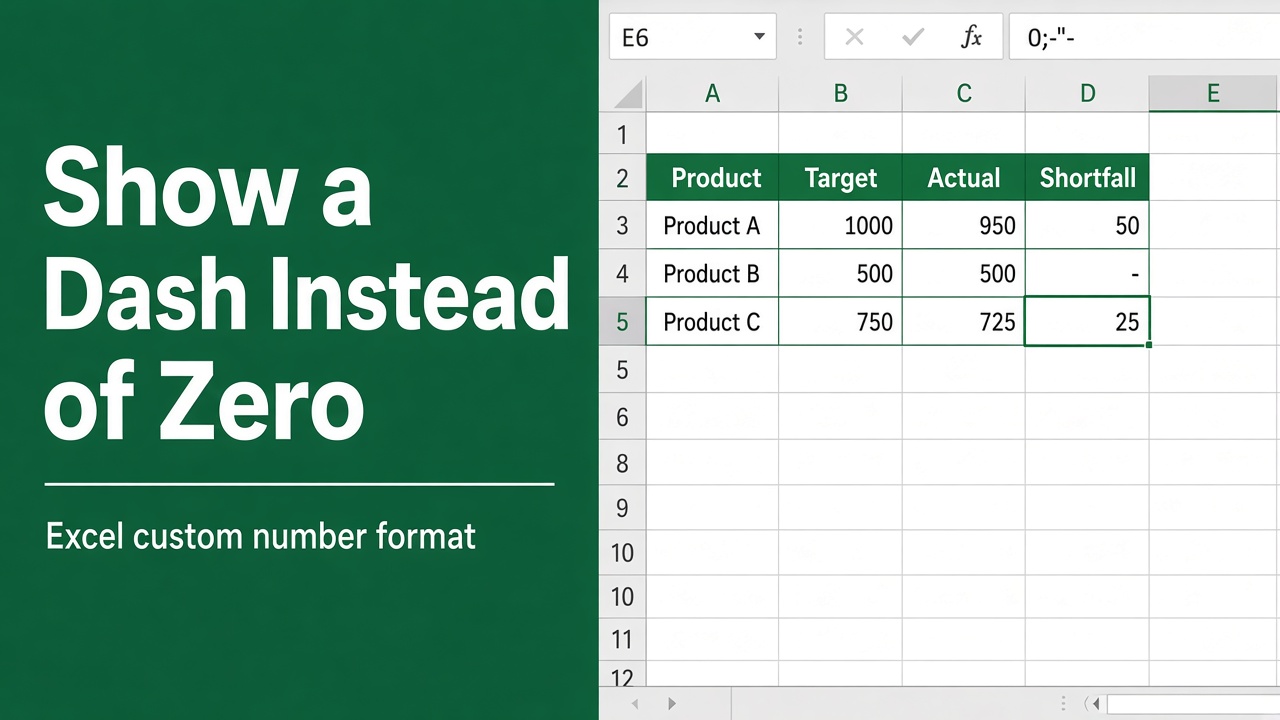Click the previous sheet navigation arrow

[633, 704]
